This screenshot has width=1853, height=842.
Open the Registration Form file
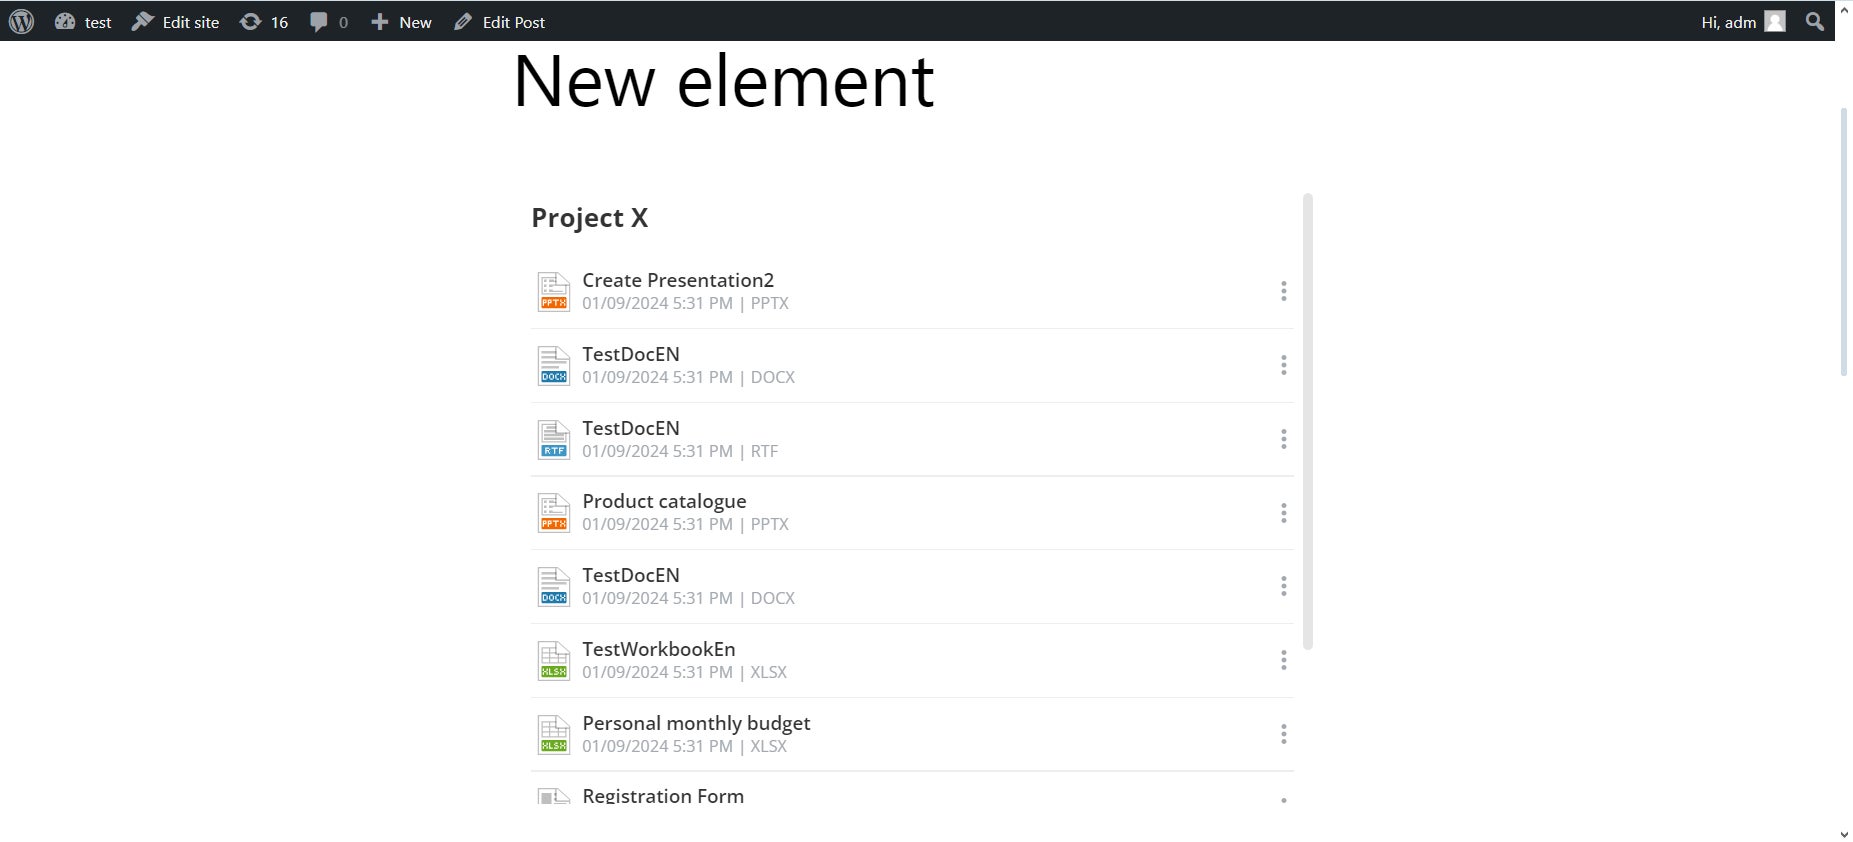pyautogui.click(x=663, y=795)
